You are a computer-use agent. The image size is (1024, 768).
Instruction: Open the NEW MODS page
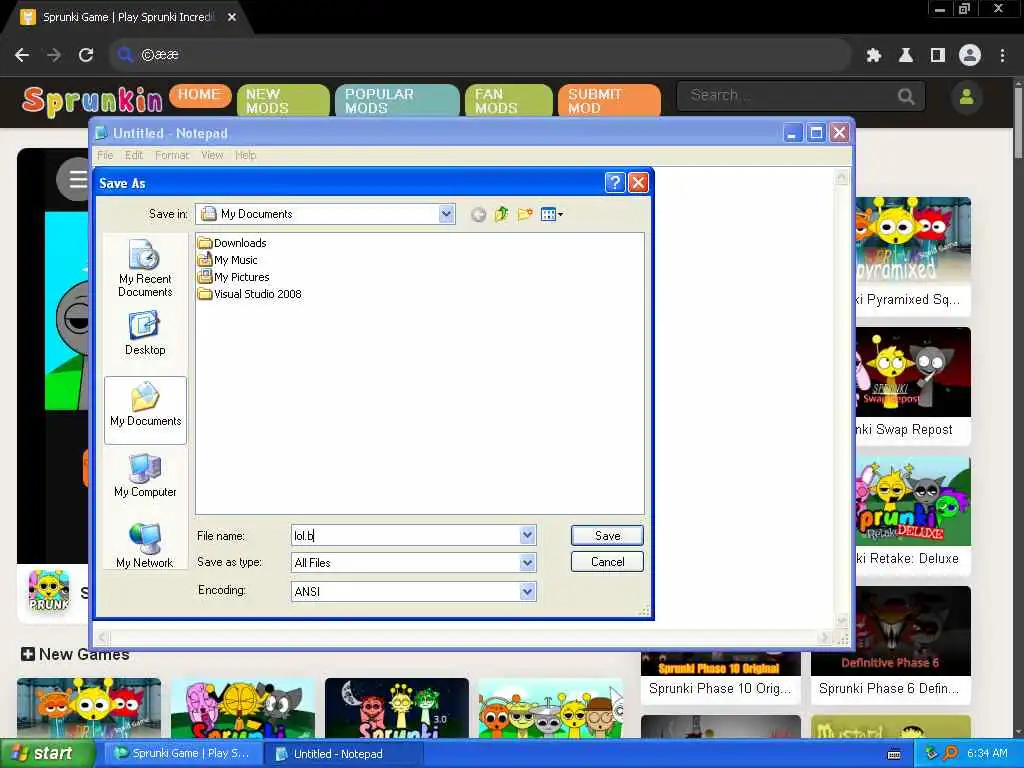pos(283,101)
